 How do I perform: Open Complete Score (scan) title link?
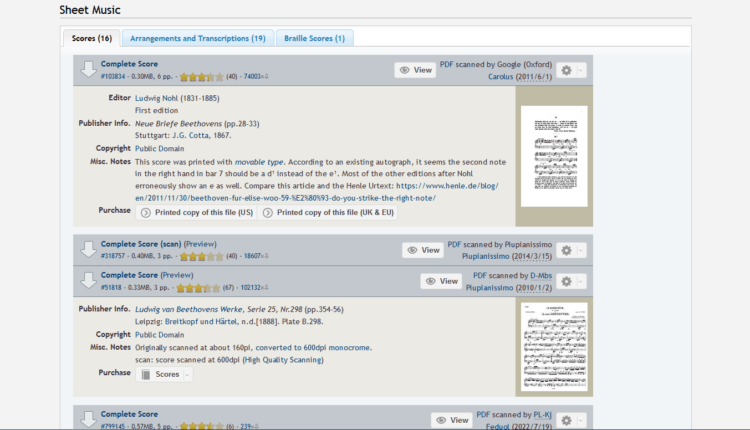pos(141,244)
